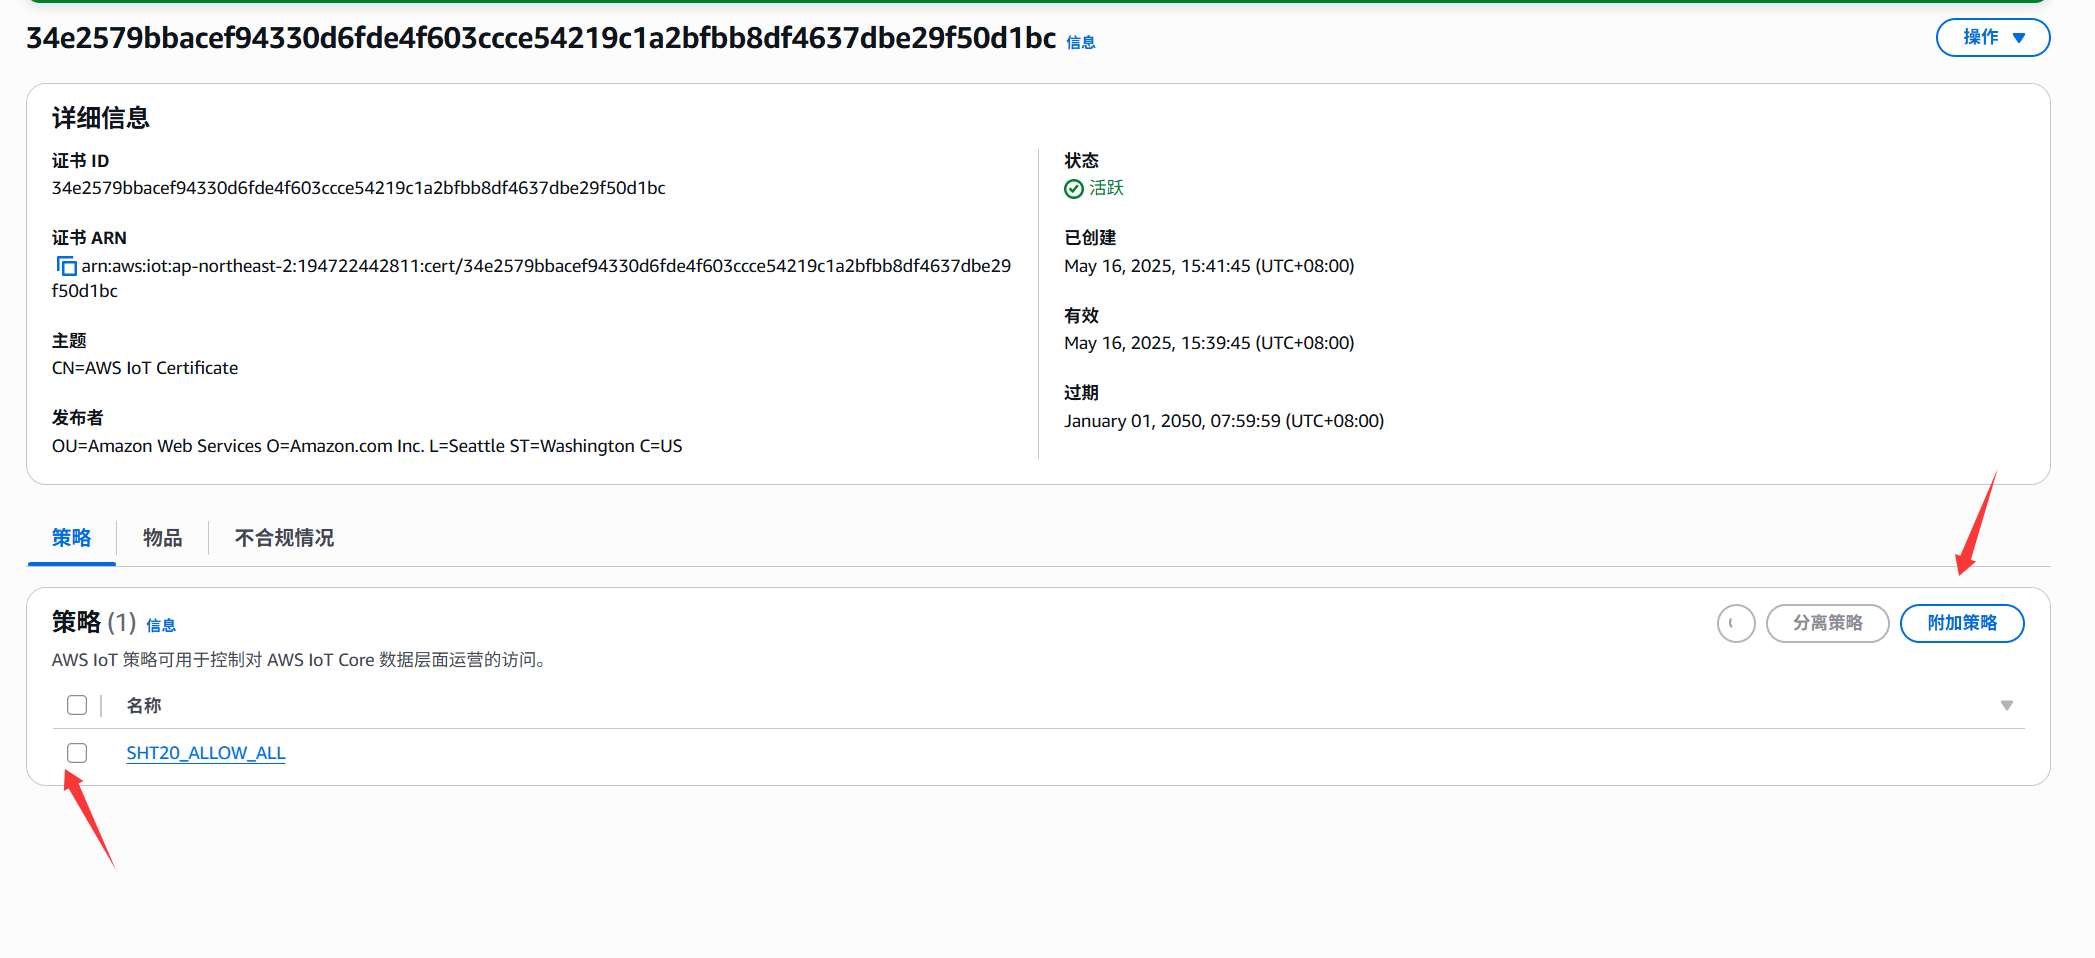Click the certificate ARN text

[x=545, y=266]
